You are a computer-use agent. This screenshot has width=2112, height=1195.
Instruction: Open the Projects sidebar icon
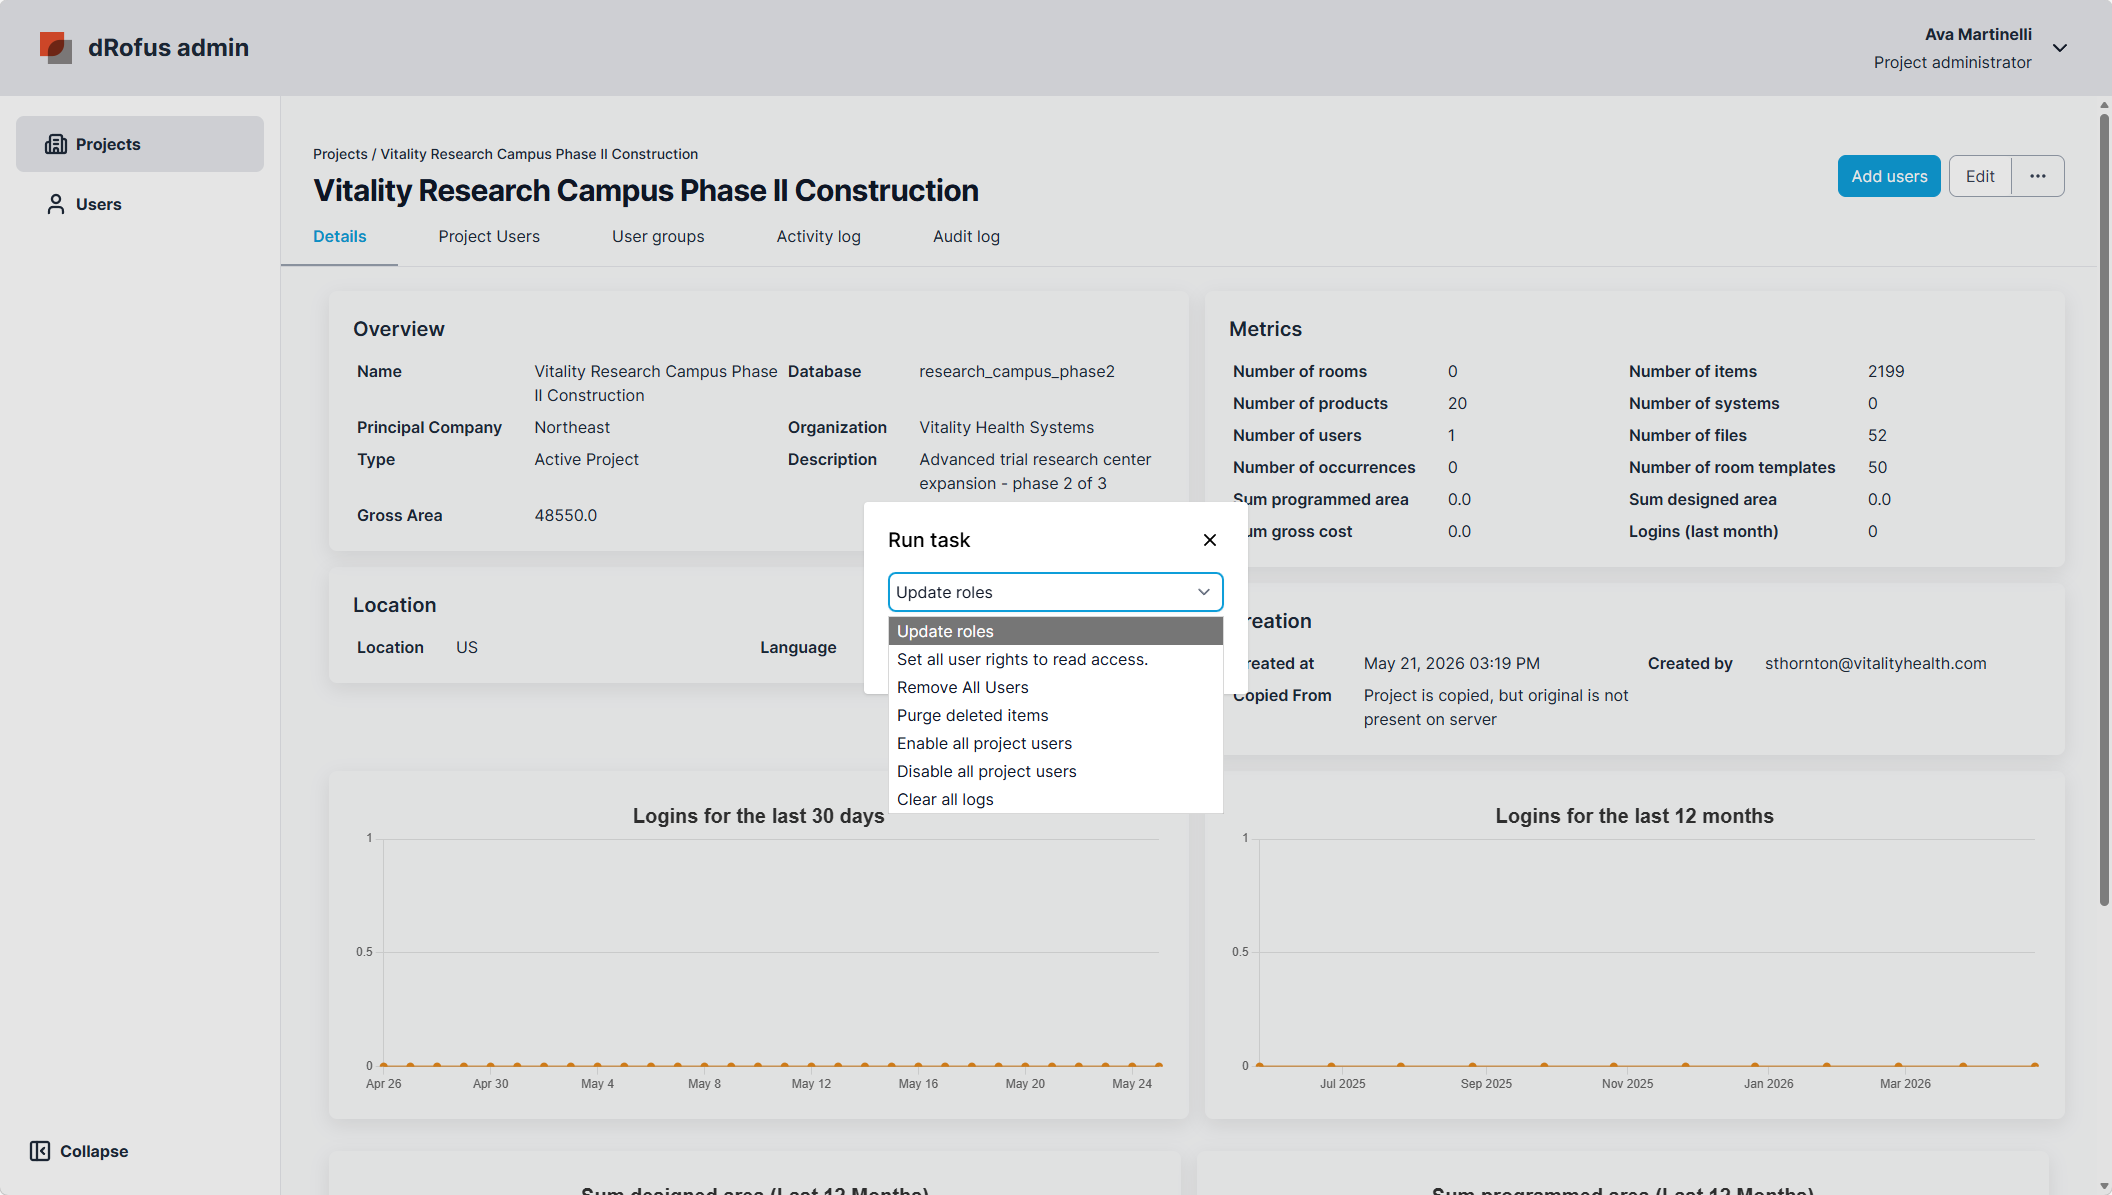(x=56, y=144)
